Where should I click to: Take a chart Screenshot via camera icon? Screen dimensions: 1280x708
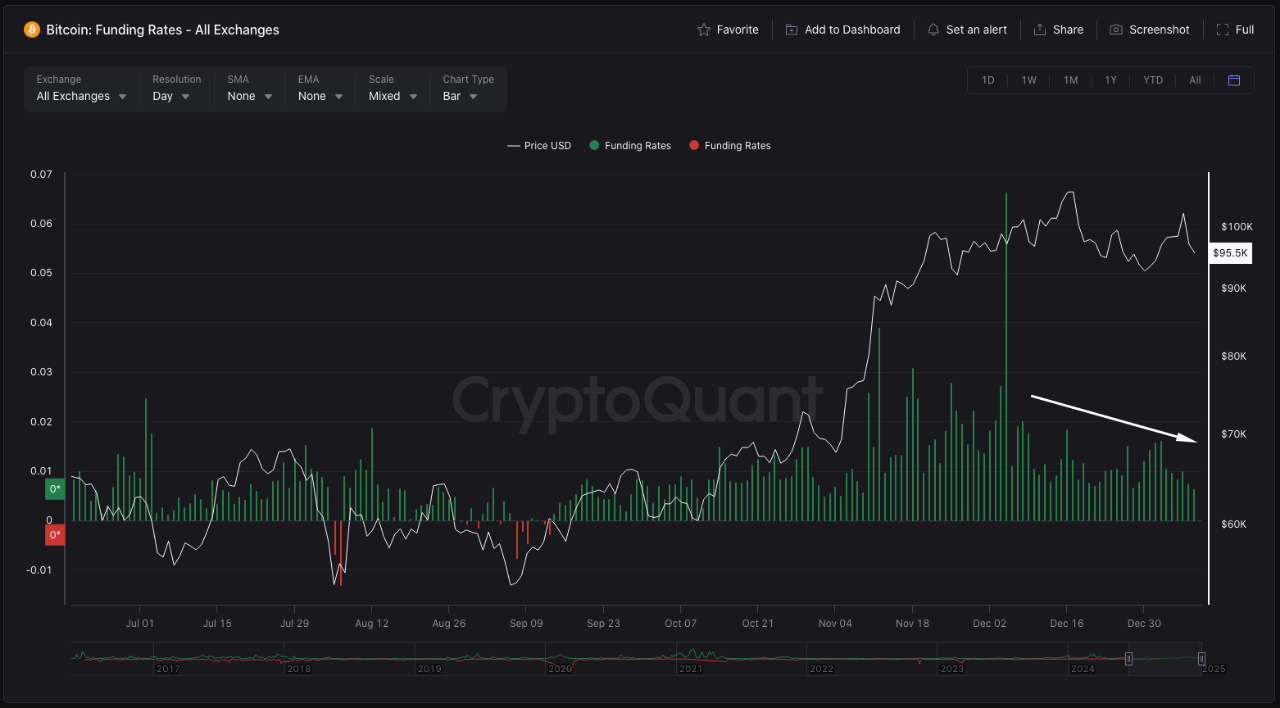1115,29
